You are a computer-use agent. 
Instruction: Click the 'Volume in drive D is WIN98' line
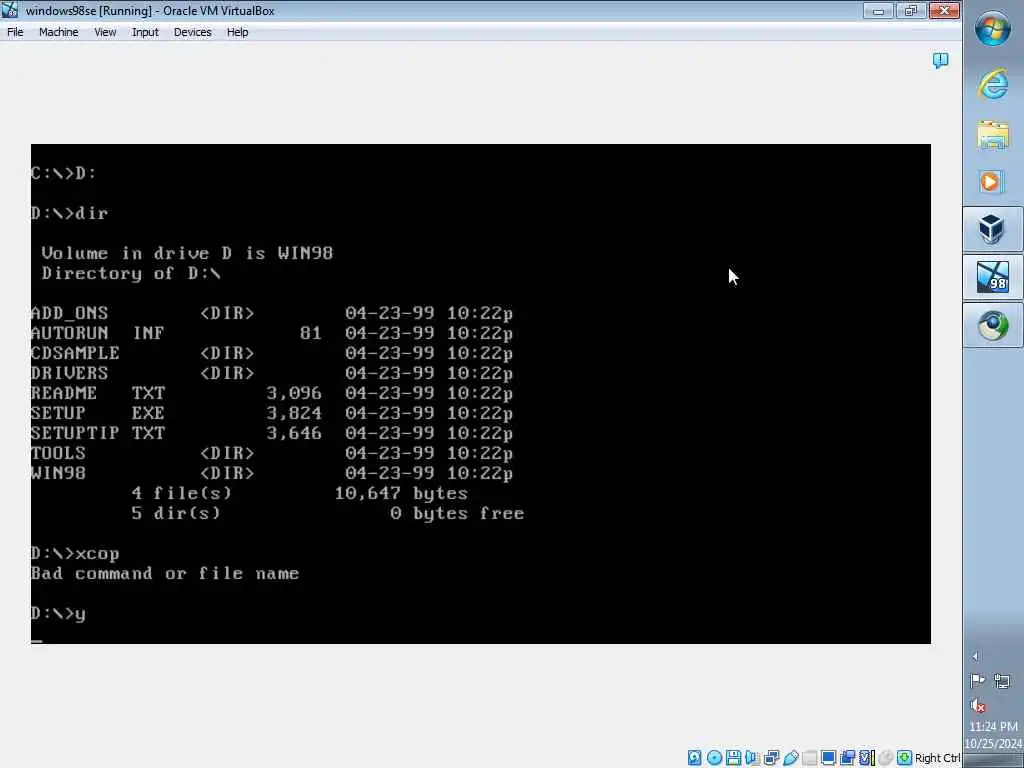pyautogui.click(x=187, y=253)
